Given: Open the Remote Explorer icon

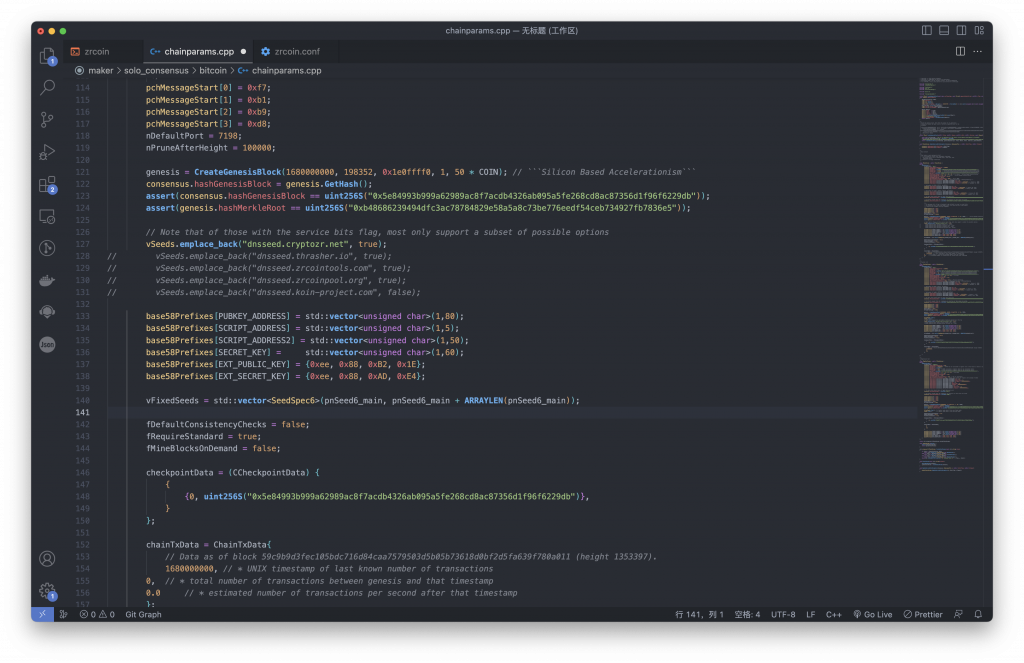Looking at the screenshot, I should (47, 216).
